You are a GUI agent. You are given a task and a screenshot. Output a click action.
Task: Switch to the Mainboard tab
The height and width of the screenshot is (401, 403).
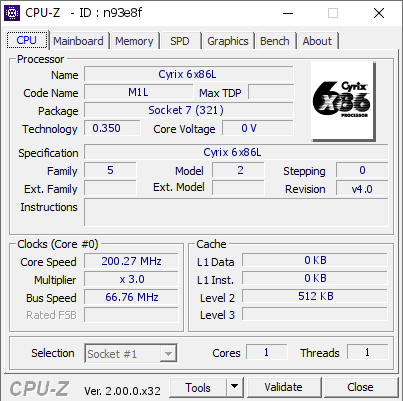tap(78, 41)
